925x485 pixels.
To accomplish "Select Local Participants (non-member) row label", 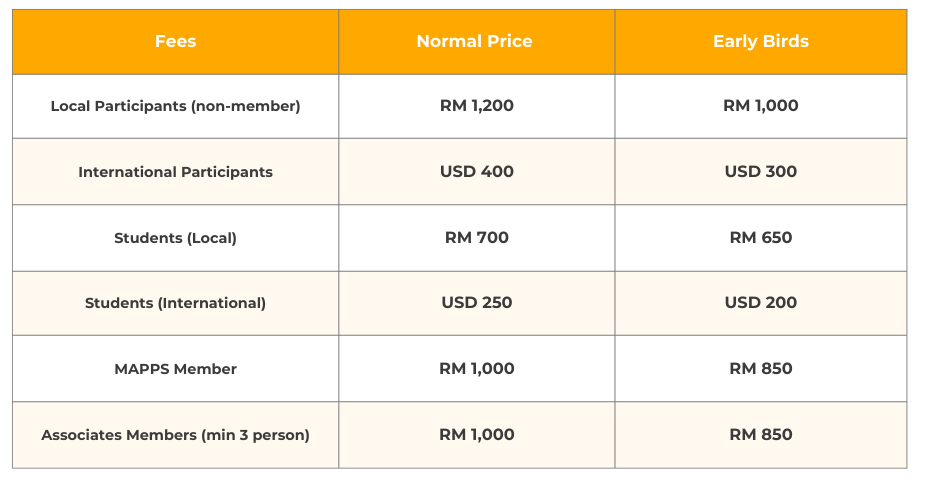I will [x=175, y=106].
